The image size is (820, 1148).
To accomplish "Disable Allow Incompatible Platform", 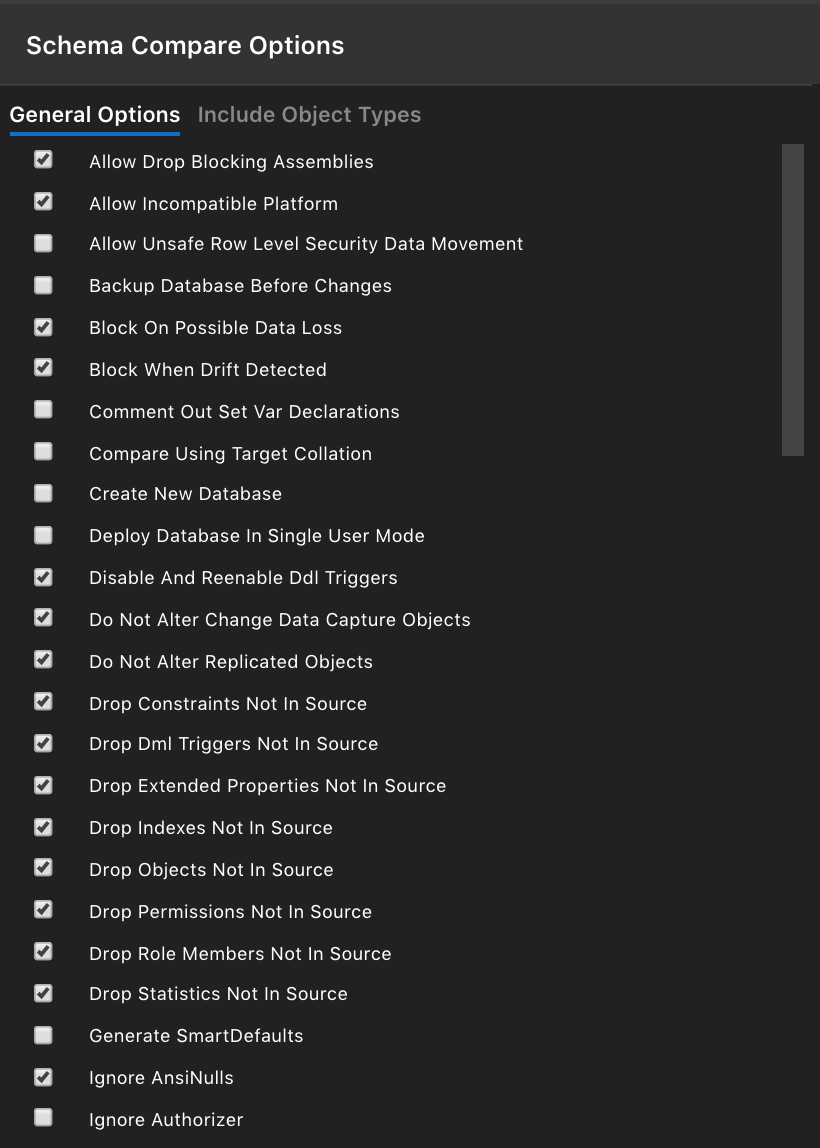I will coord(43,201).
